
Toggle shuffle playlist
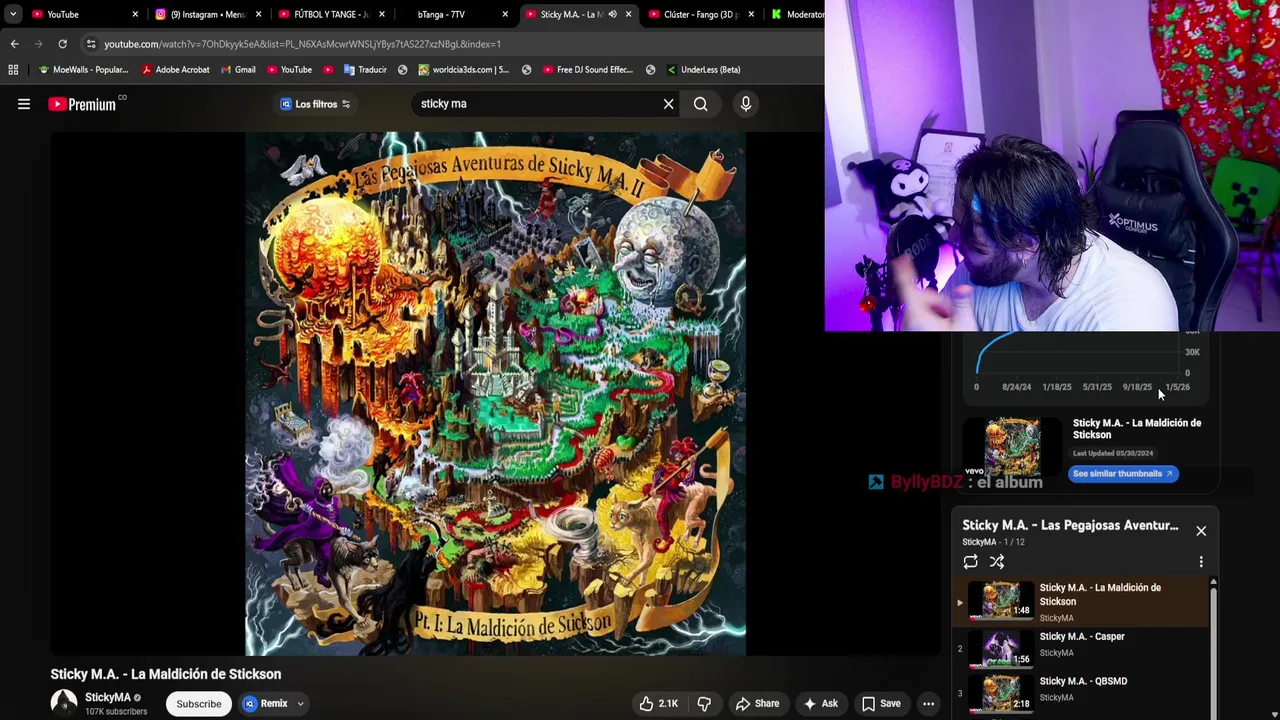[997, 562]
